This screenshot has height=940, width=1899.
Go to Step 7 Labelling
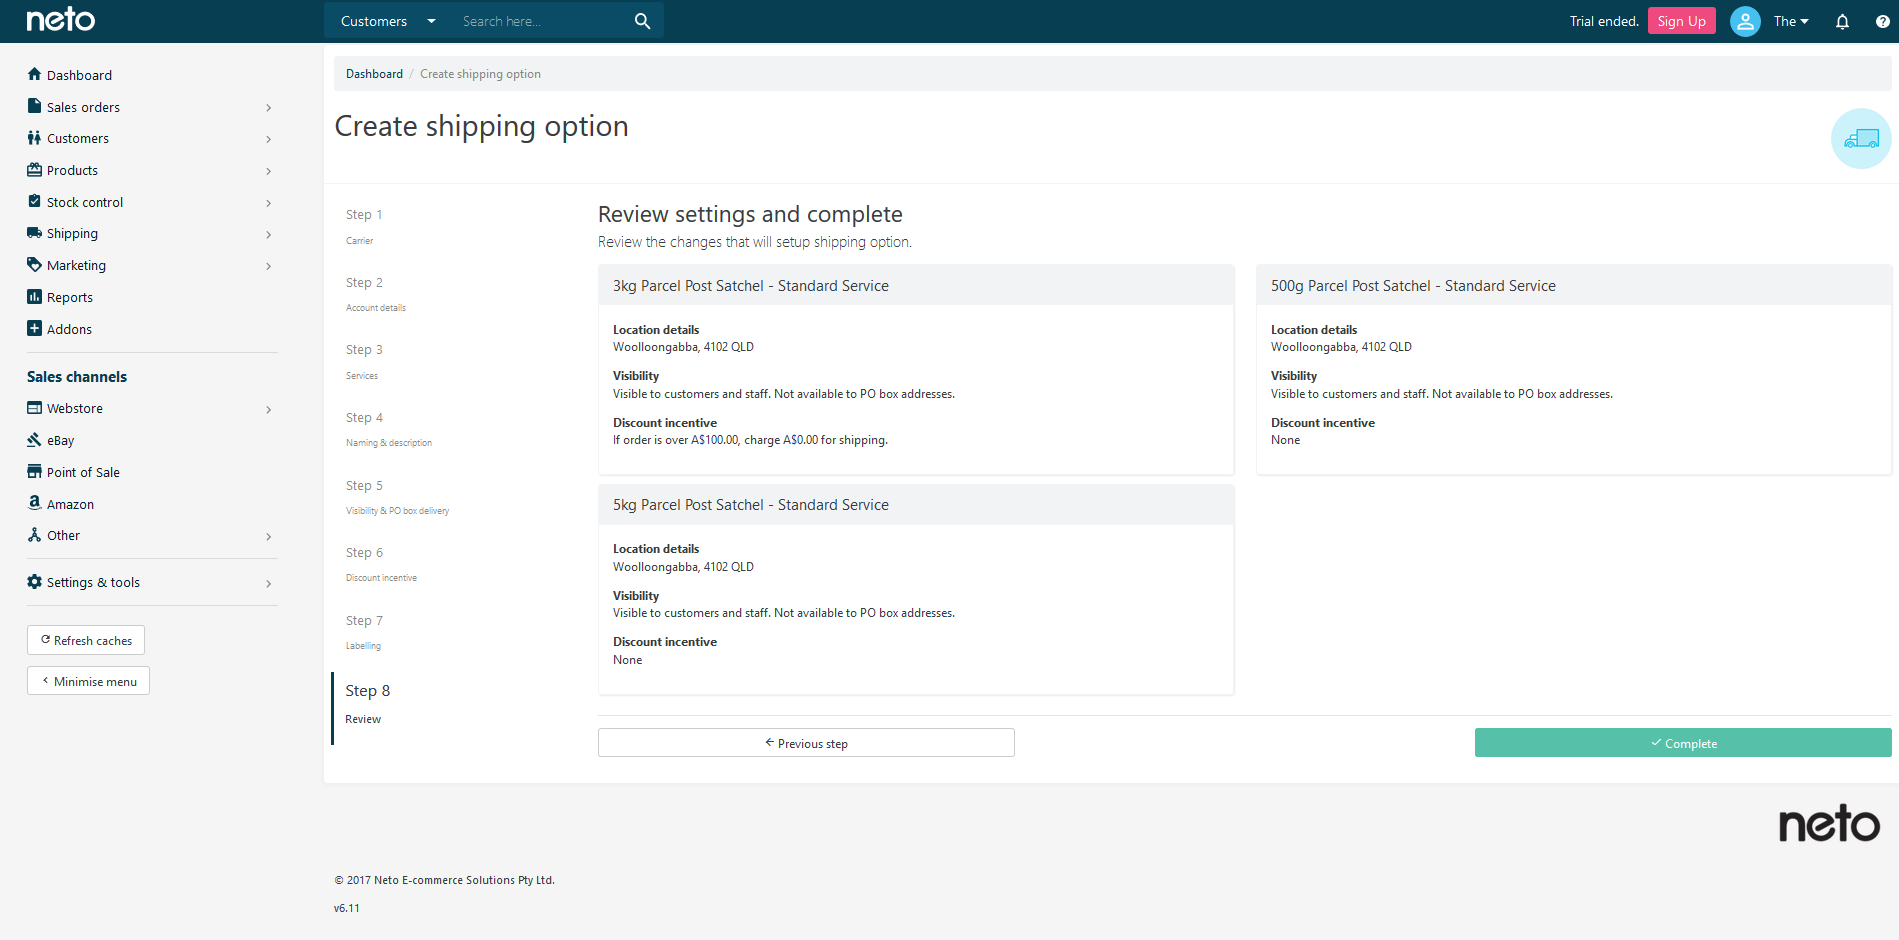[x=364, y=632]
